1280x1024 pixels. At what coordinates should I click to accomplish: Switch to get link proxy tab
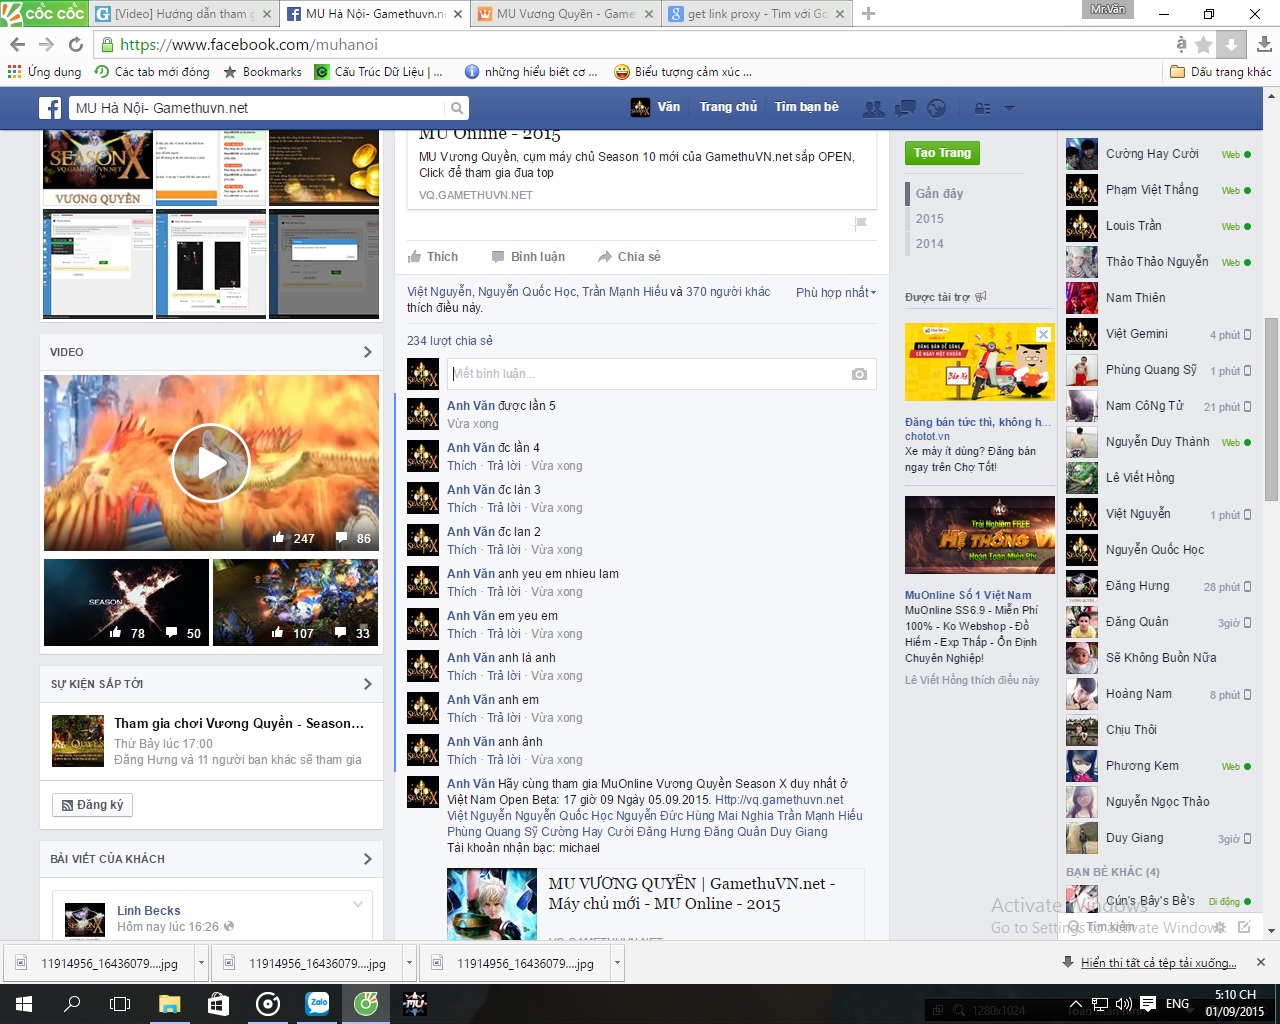pos(755,14)
